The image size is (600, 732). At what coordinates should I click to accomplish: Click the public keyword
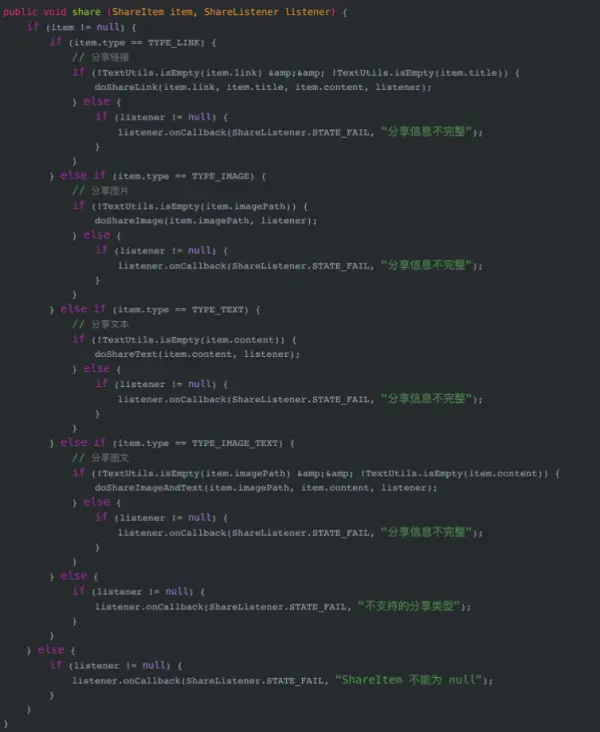tap(20, 12)
